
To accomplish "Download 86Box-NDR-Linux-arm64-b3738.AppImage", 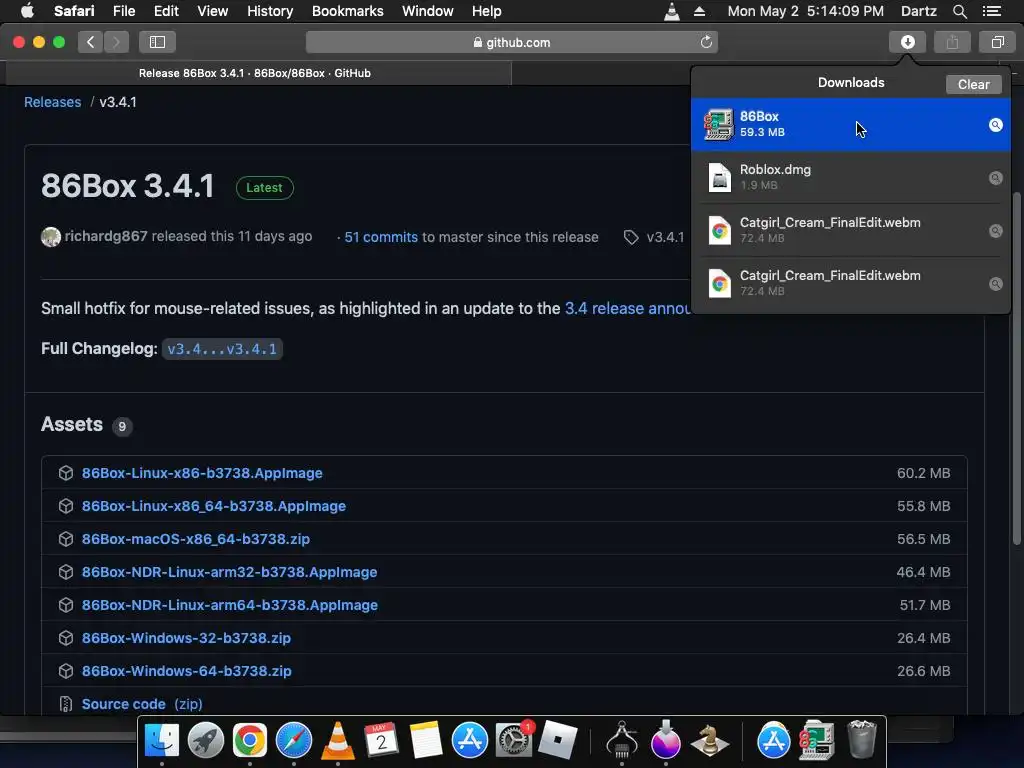I will 229,605.
